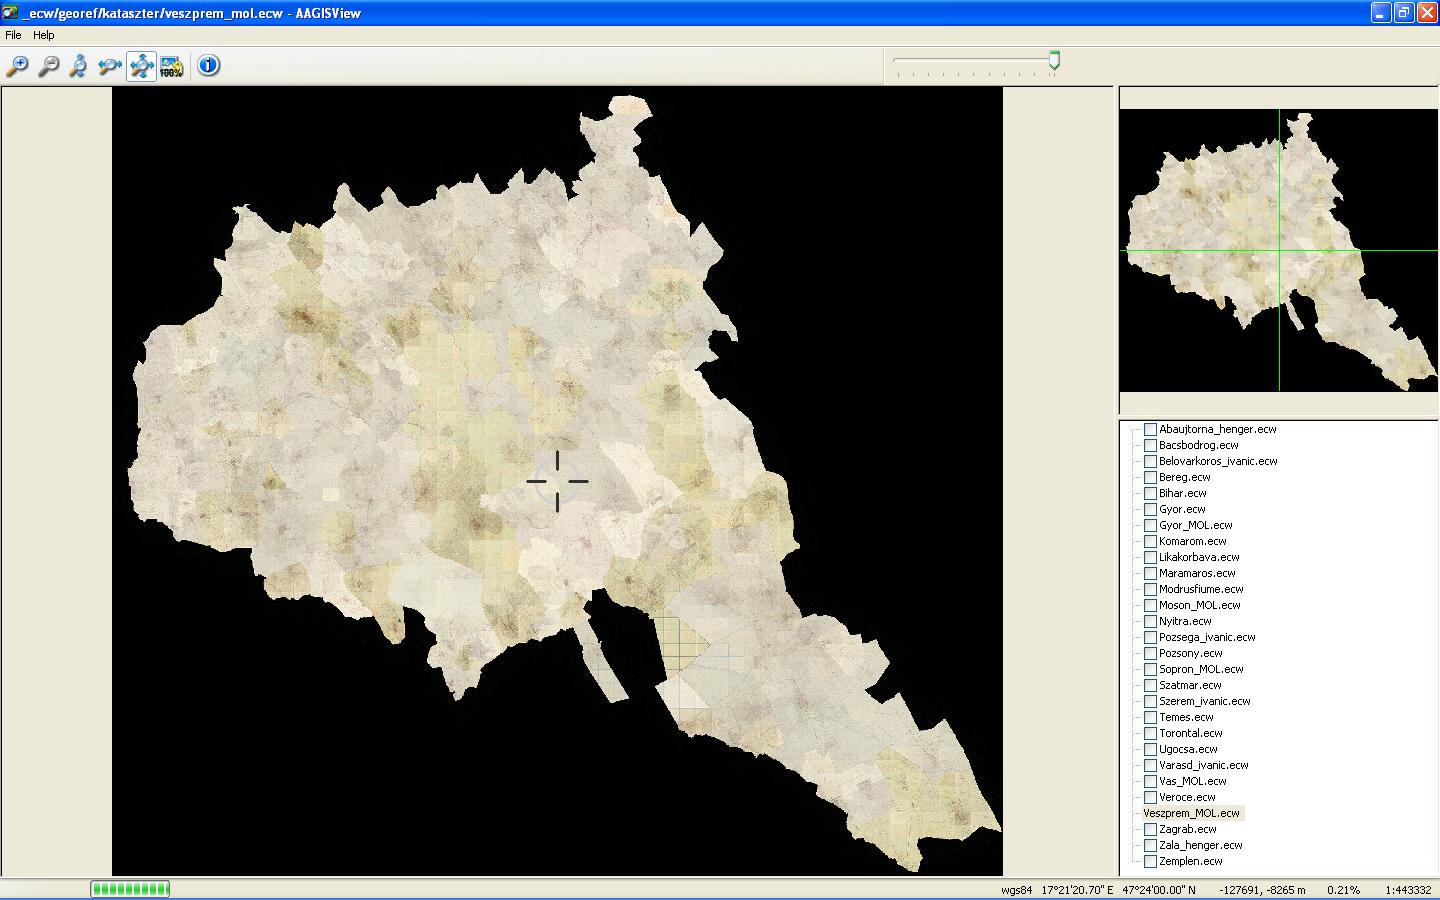Tick the Belovarkoros_ivanic.ecw checkbox
Screen dimensions: 1440x900
[x=1150, y=461]
